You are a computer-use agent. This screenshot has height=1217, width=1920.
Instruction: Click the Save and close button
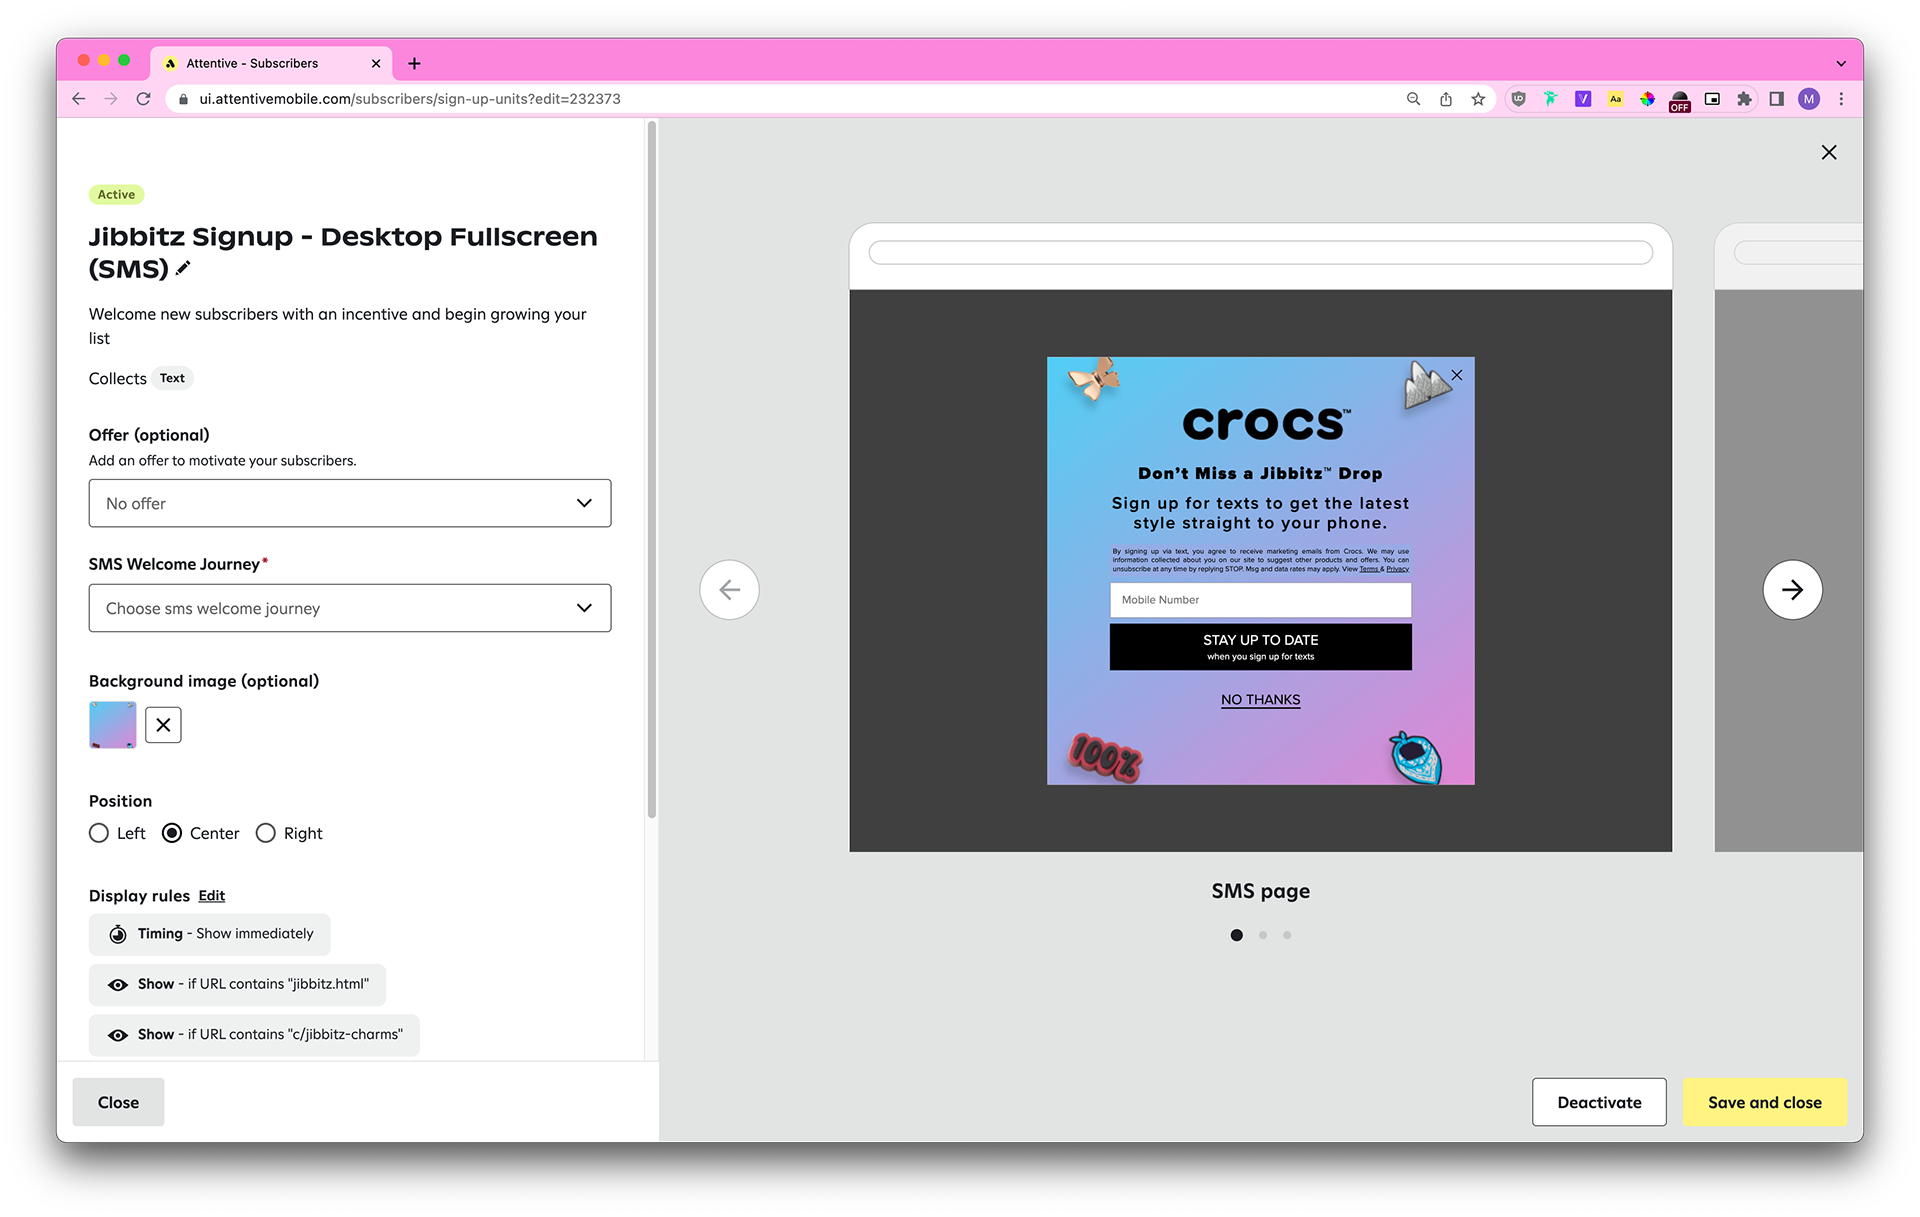tap(1764, 1102)
